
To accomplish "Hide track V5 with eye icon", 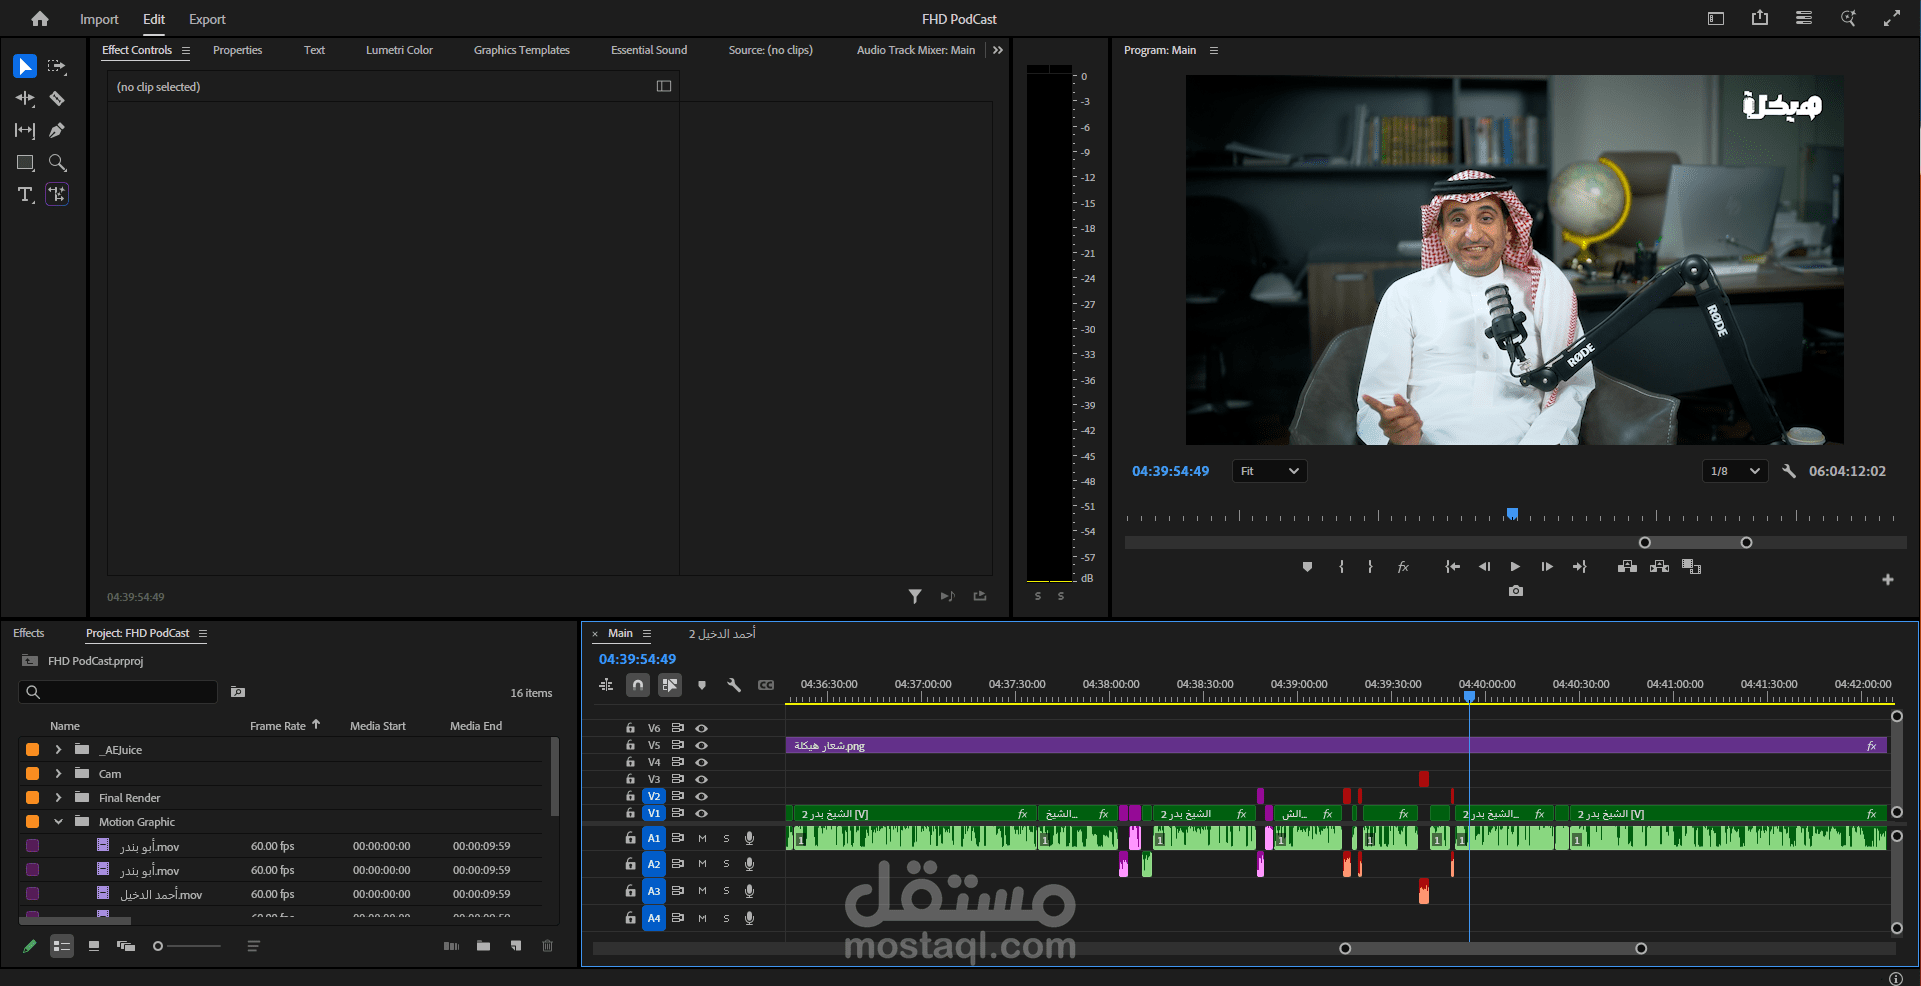I will 702,745.
